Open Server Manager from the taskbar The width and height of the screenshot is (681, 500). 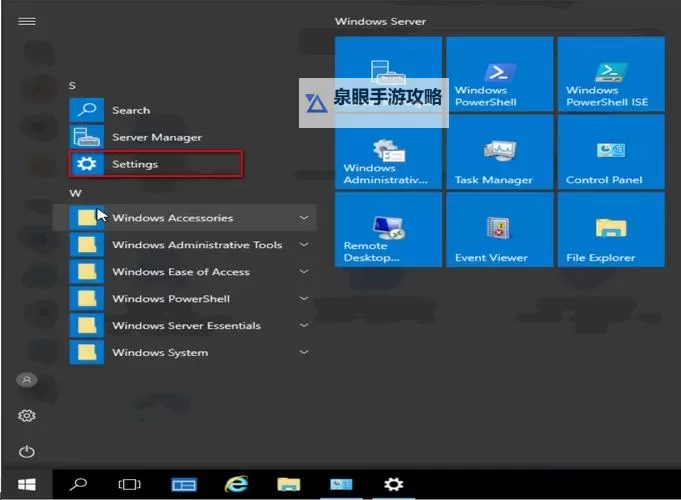click(184, 484)
